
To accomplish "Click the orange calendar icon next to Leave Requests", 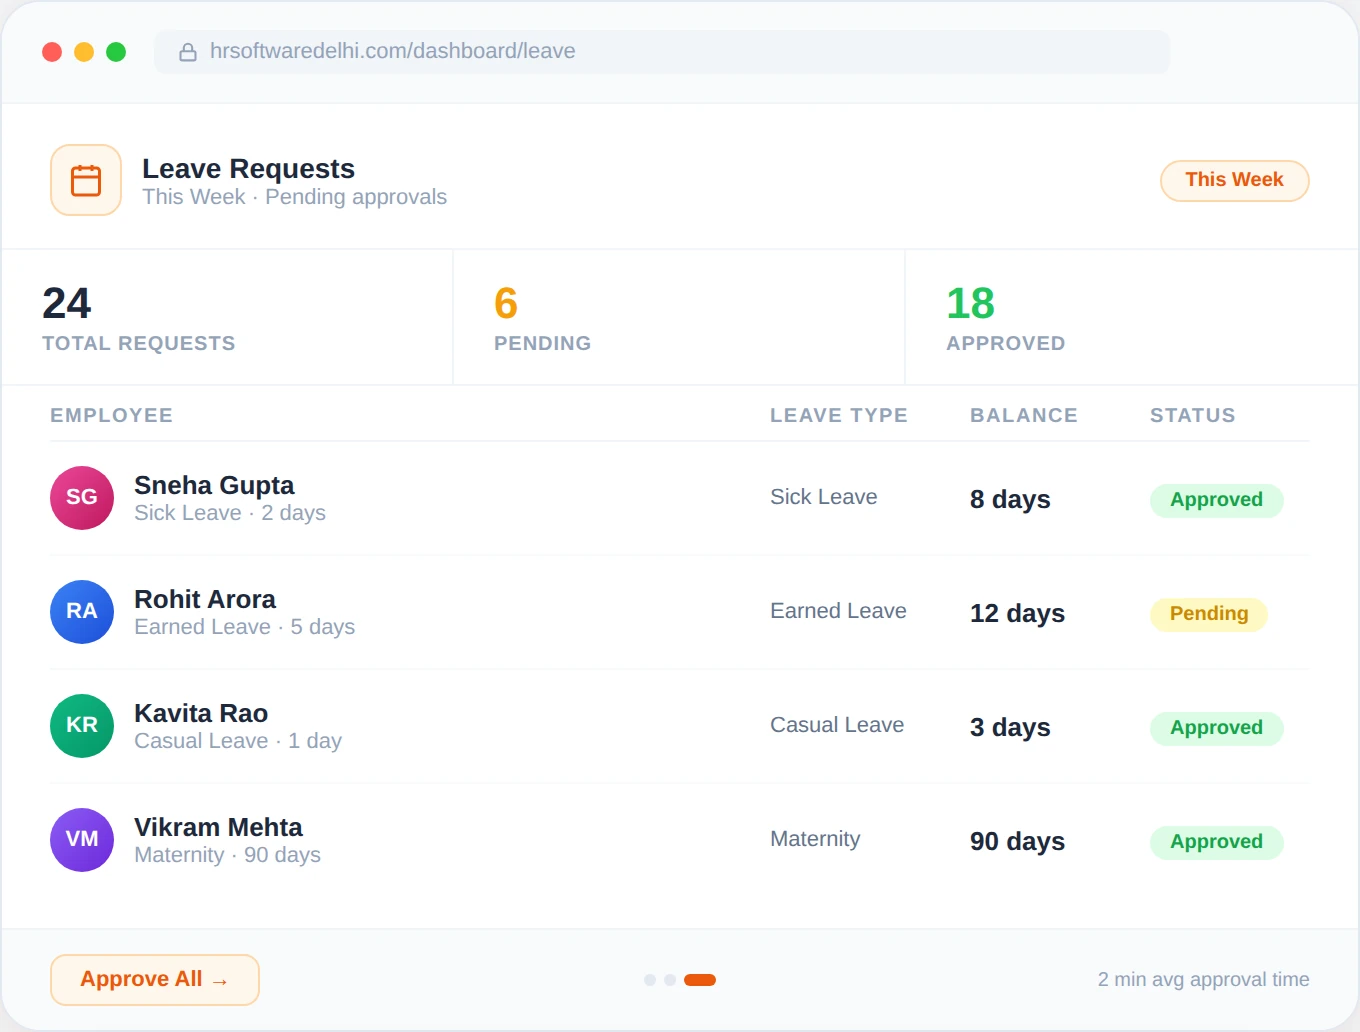I will [x=85, y=180].
